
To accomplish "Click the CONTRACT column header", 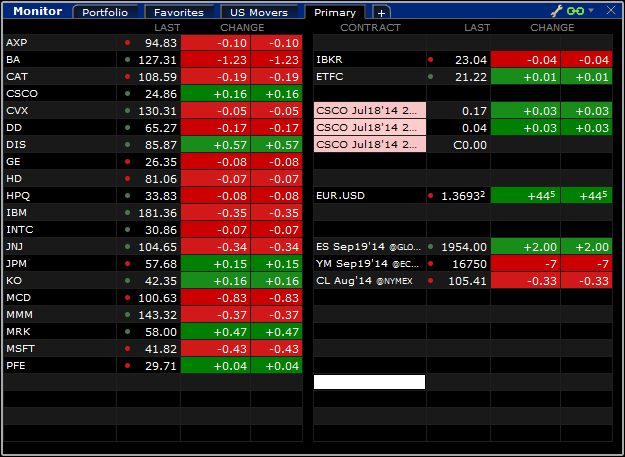I will pos(370,27).
